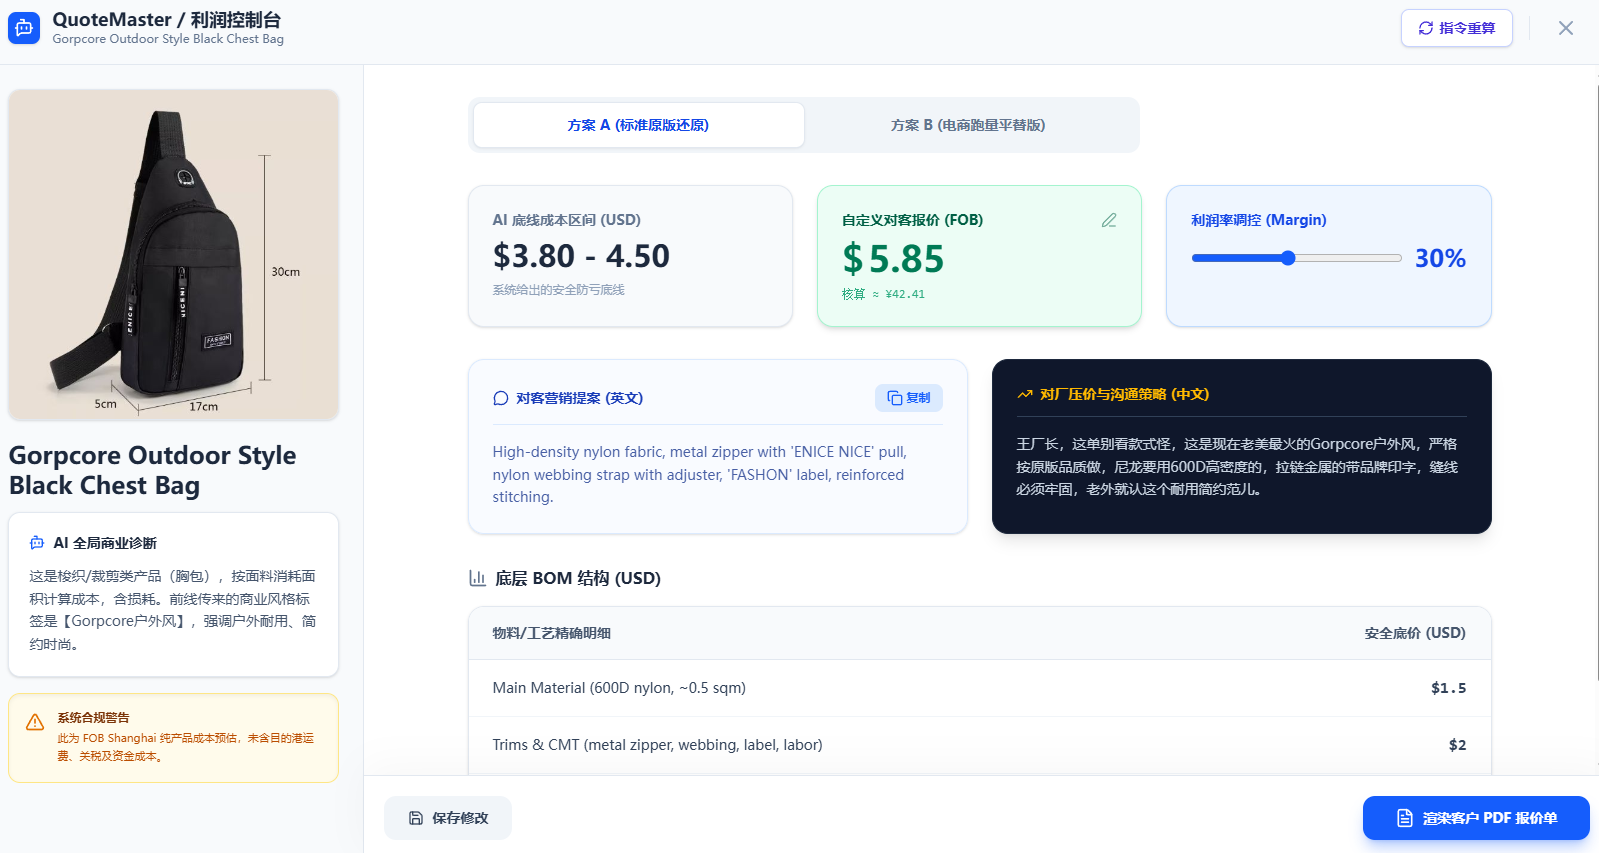The image size is (1599, 853).
Task: Switch to 方案 B (电商跑量平替版) tab
Action: 968,125
